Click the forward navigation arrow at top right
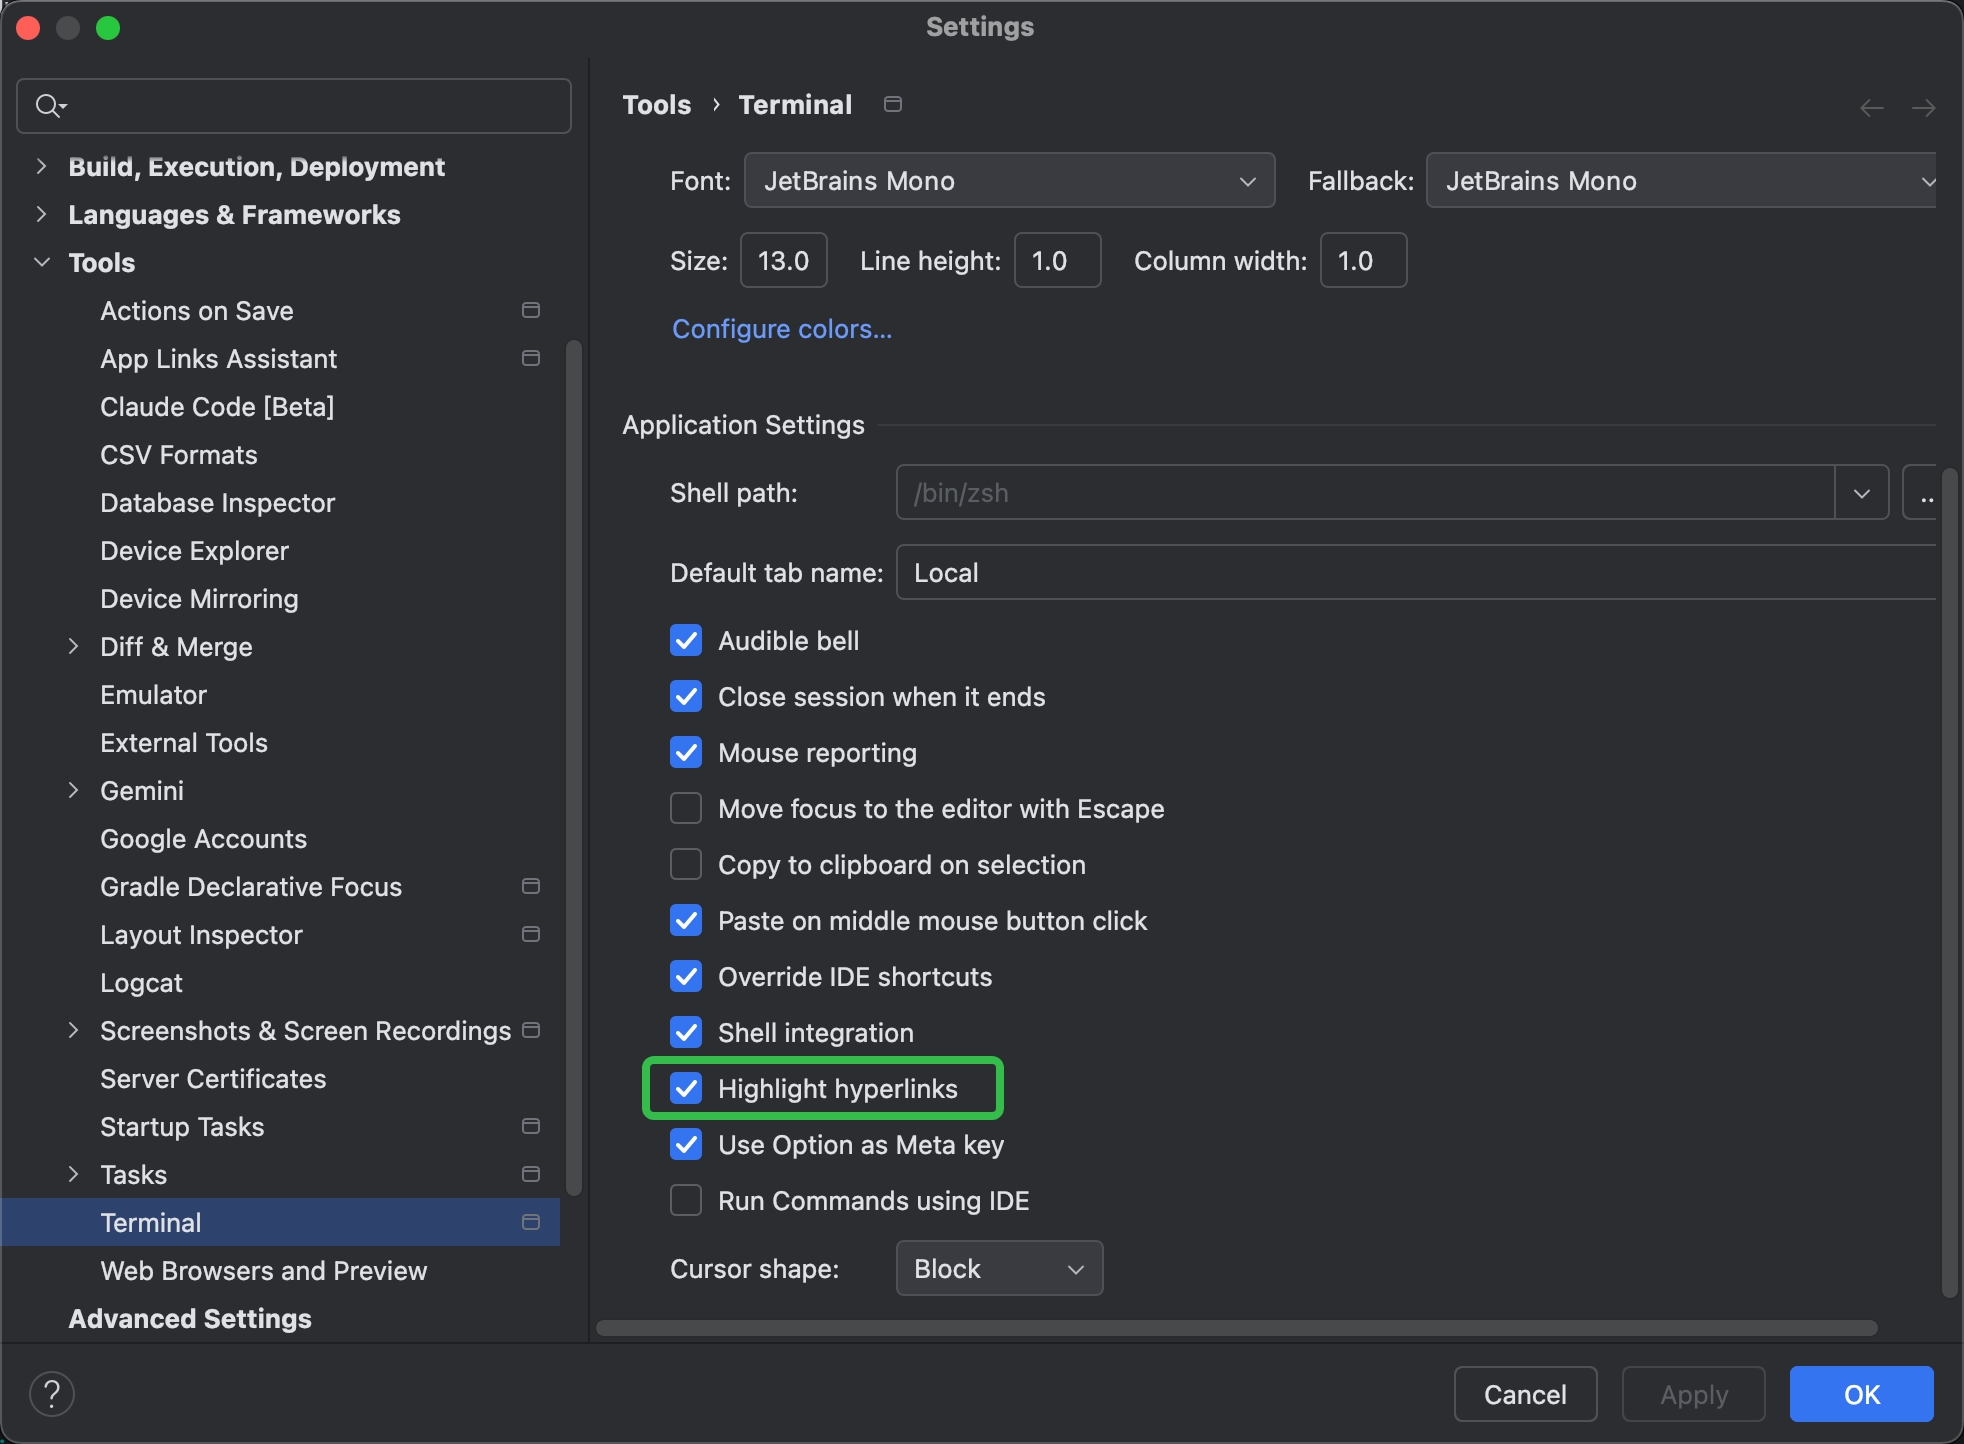This screenshot has width=1964, height=1444. tap(1925, 107)
